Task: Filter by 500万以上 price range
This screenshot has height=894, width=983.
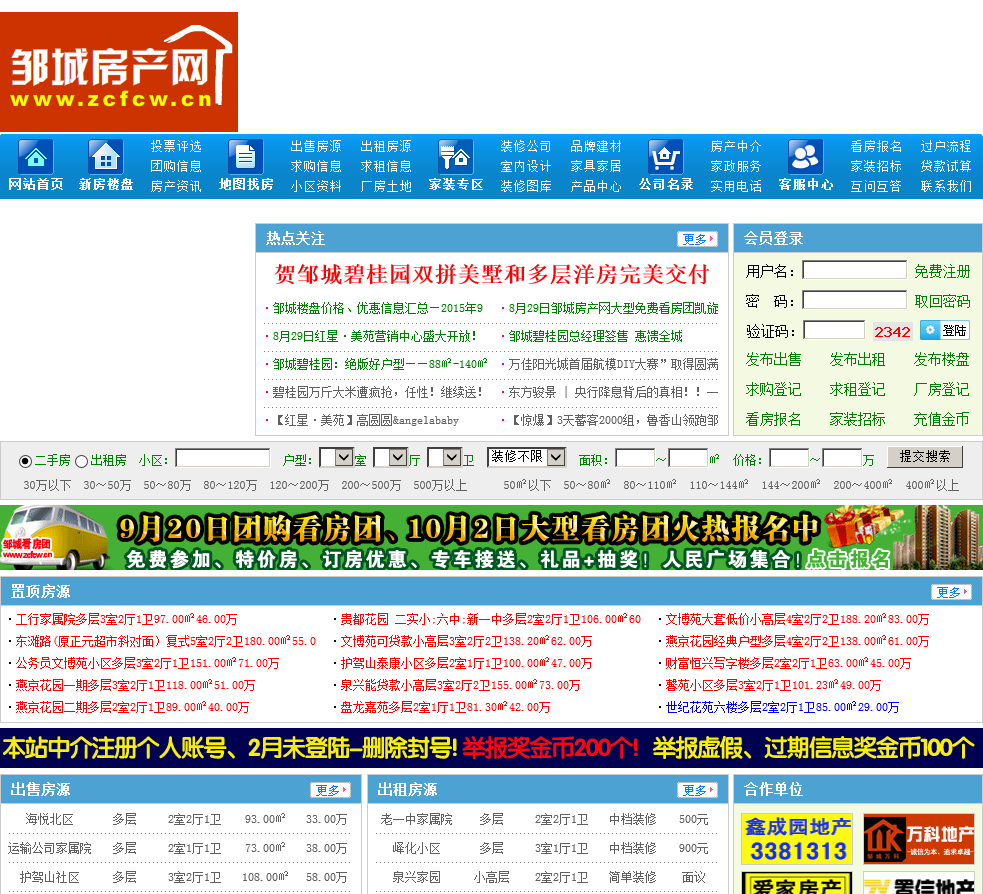Action: click(x=440, y=486)
